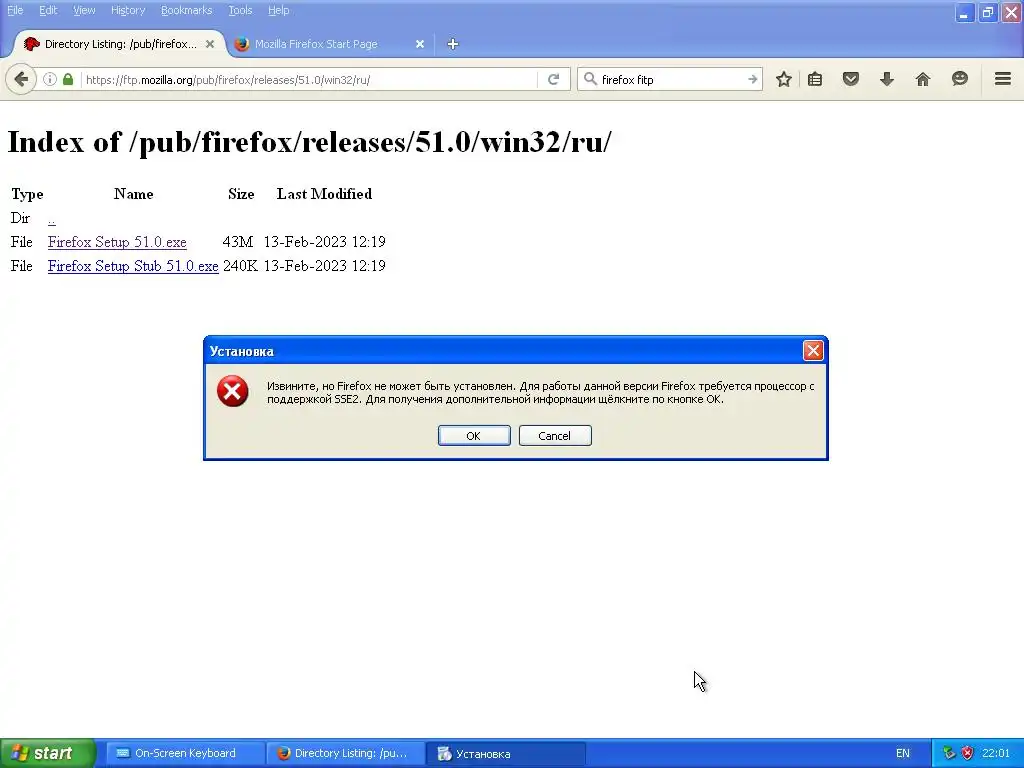Screen dimensions: 1024x768
Task: Open the History menu
Action: (127, 10)
